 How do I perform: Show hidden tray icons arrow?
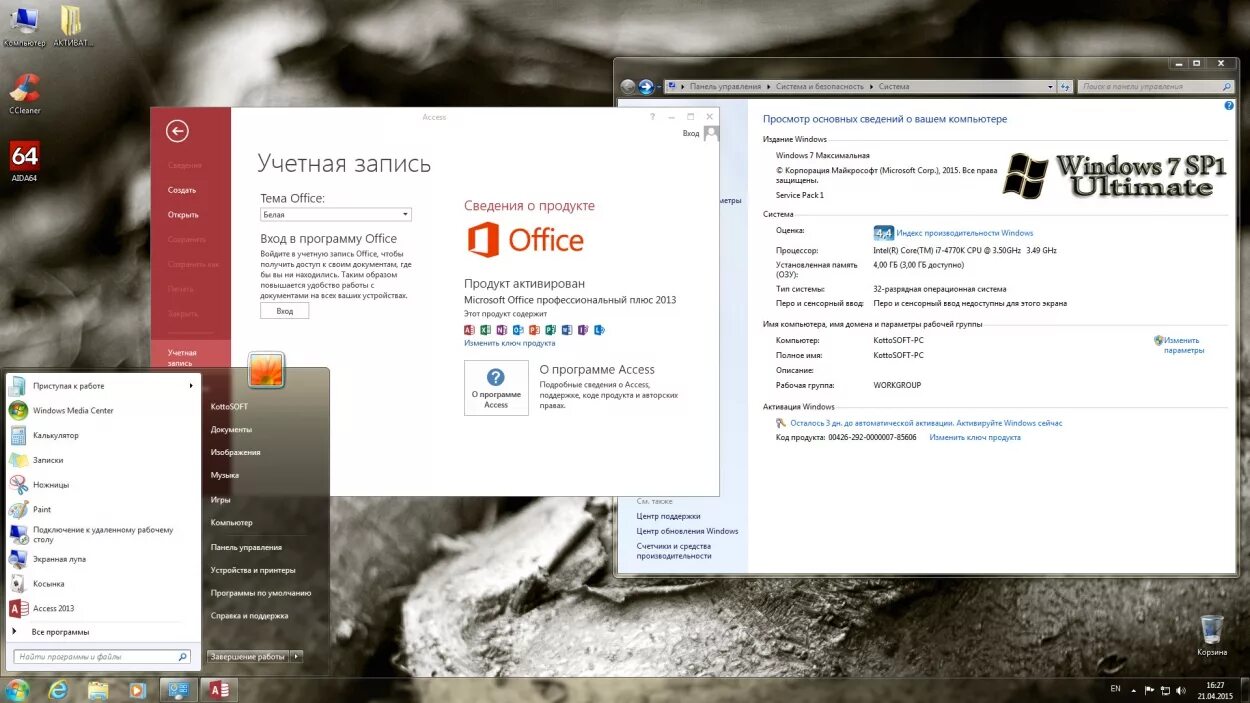coord(1134,689)
